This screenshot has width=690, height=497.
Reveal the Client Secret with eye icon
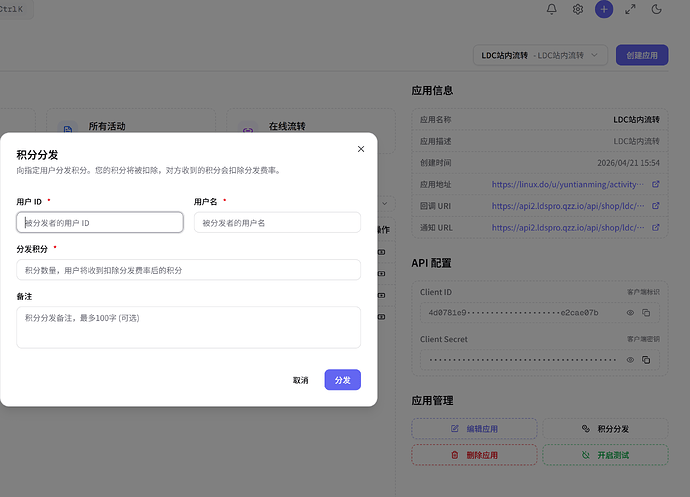tap(630, 360)
